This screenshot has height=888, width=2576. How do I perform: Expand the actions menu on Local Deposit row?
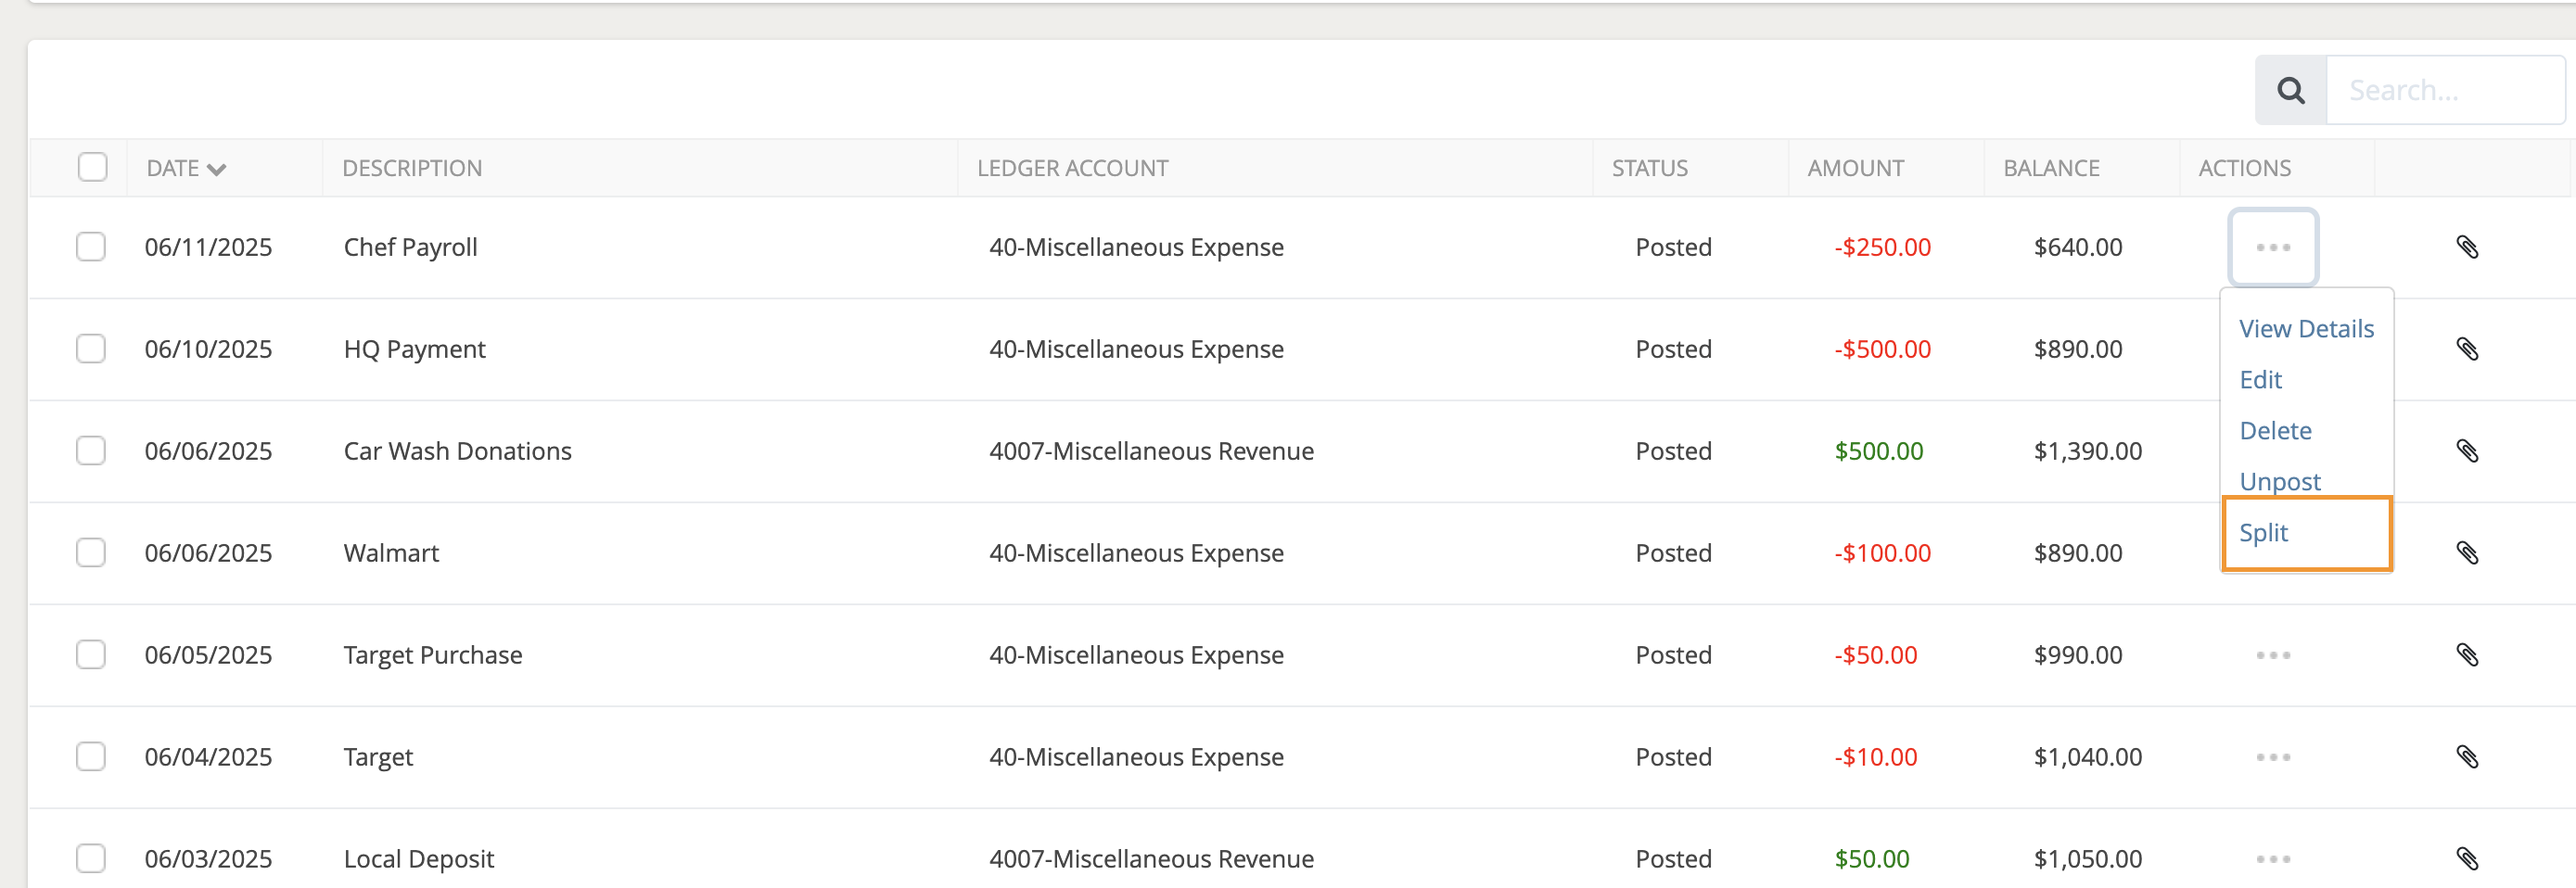2273,858
